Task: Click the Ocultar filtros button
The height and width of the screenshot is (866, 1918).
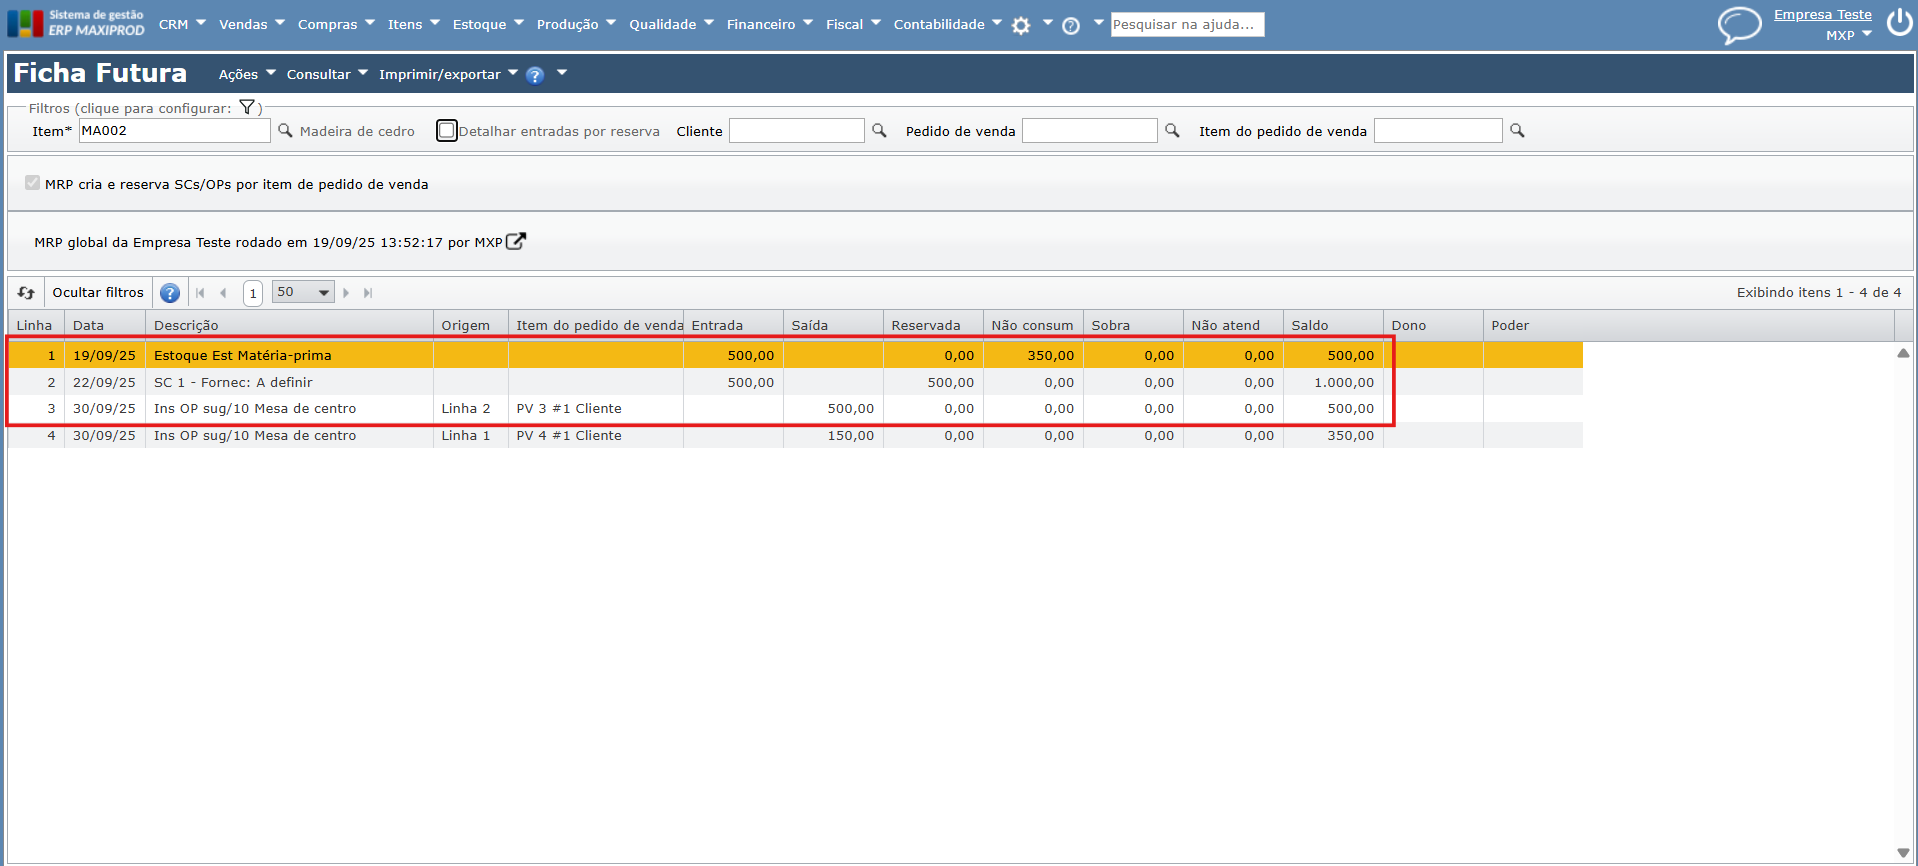Action: (x=98, y=293)
